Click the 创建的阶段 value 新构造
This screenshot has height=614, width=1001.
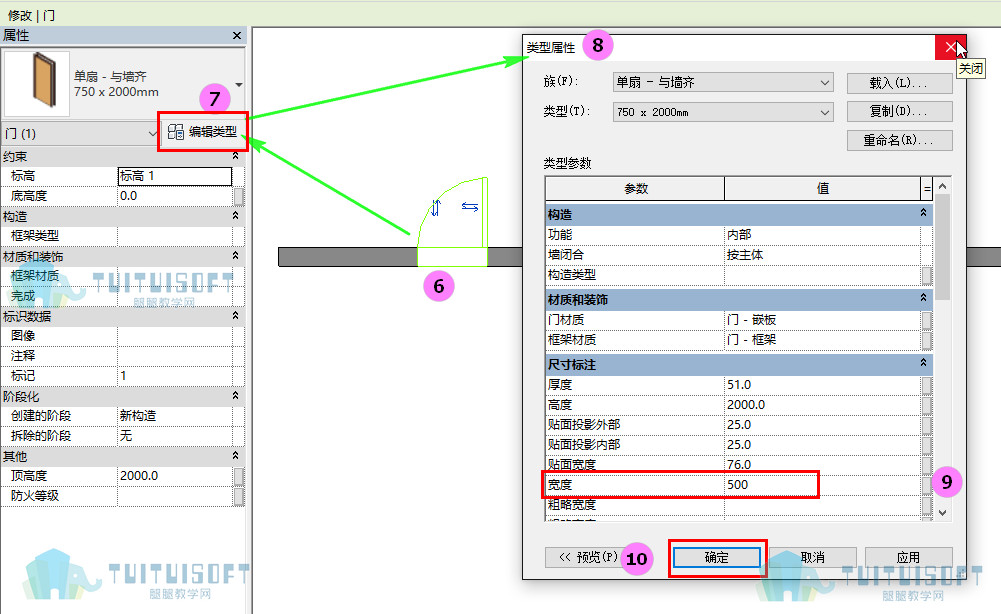coord(175,416)
